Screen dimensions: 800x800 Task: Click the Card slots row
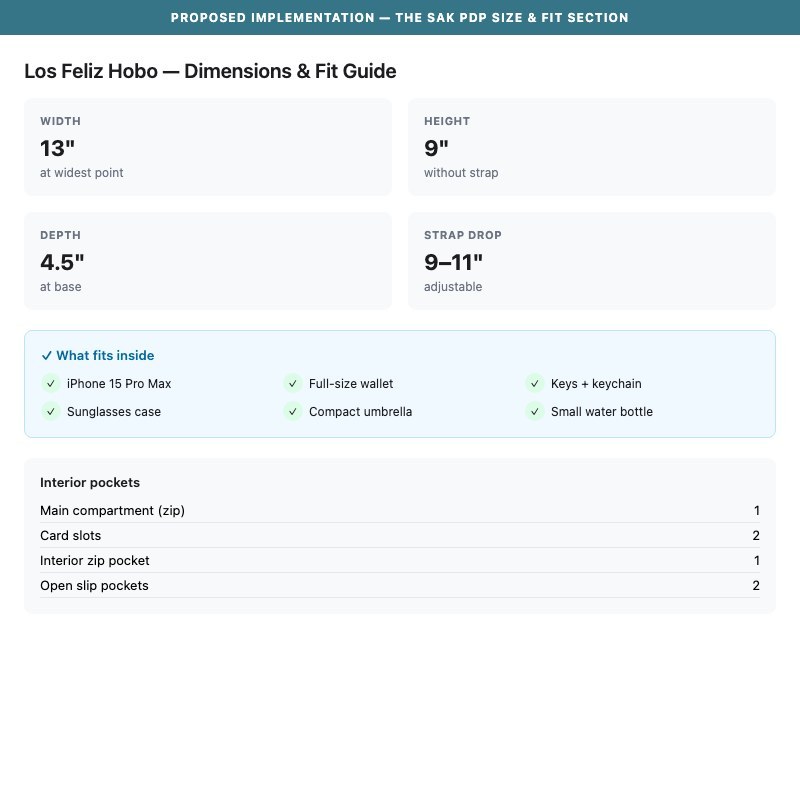400,536
